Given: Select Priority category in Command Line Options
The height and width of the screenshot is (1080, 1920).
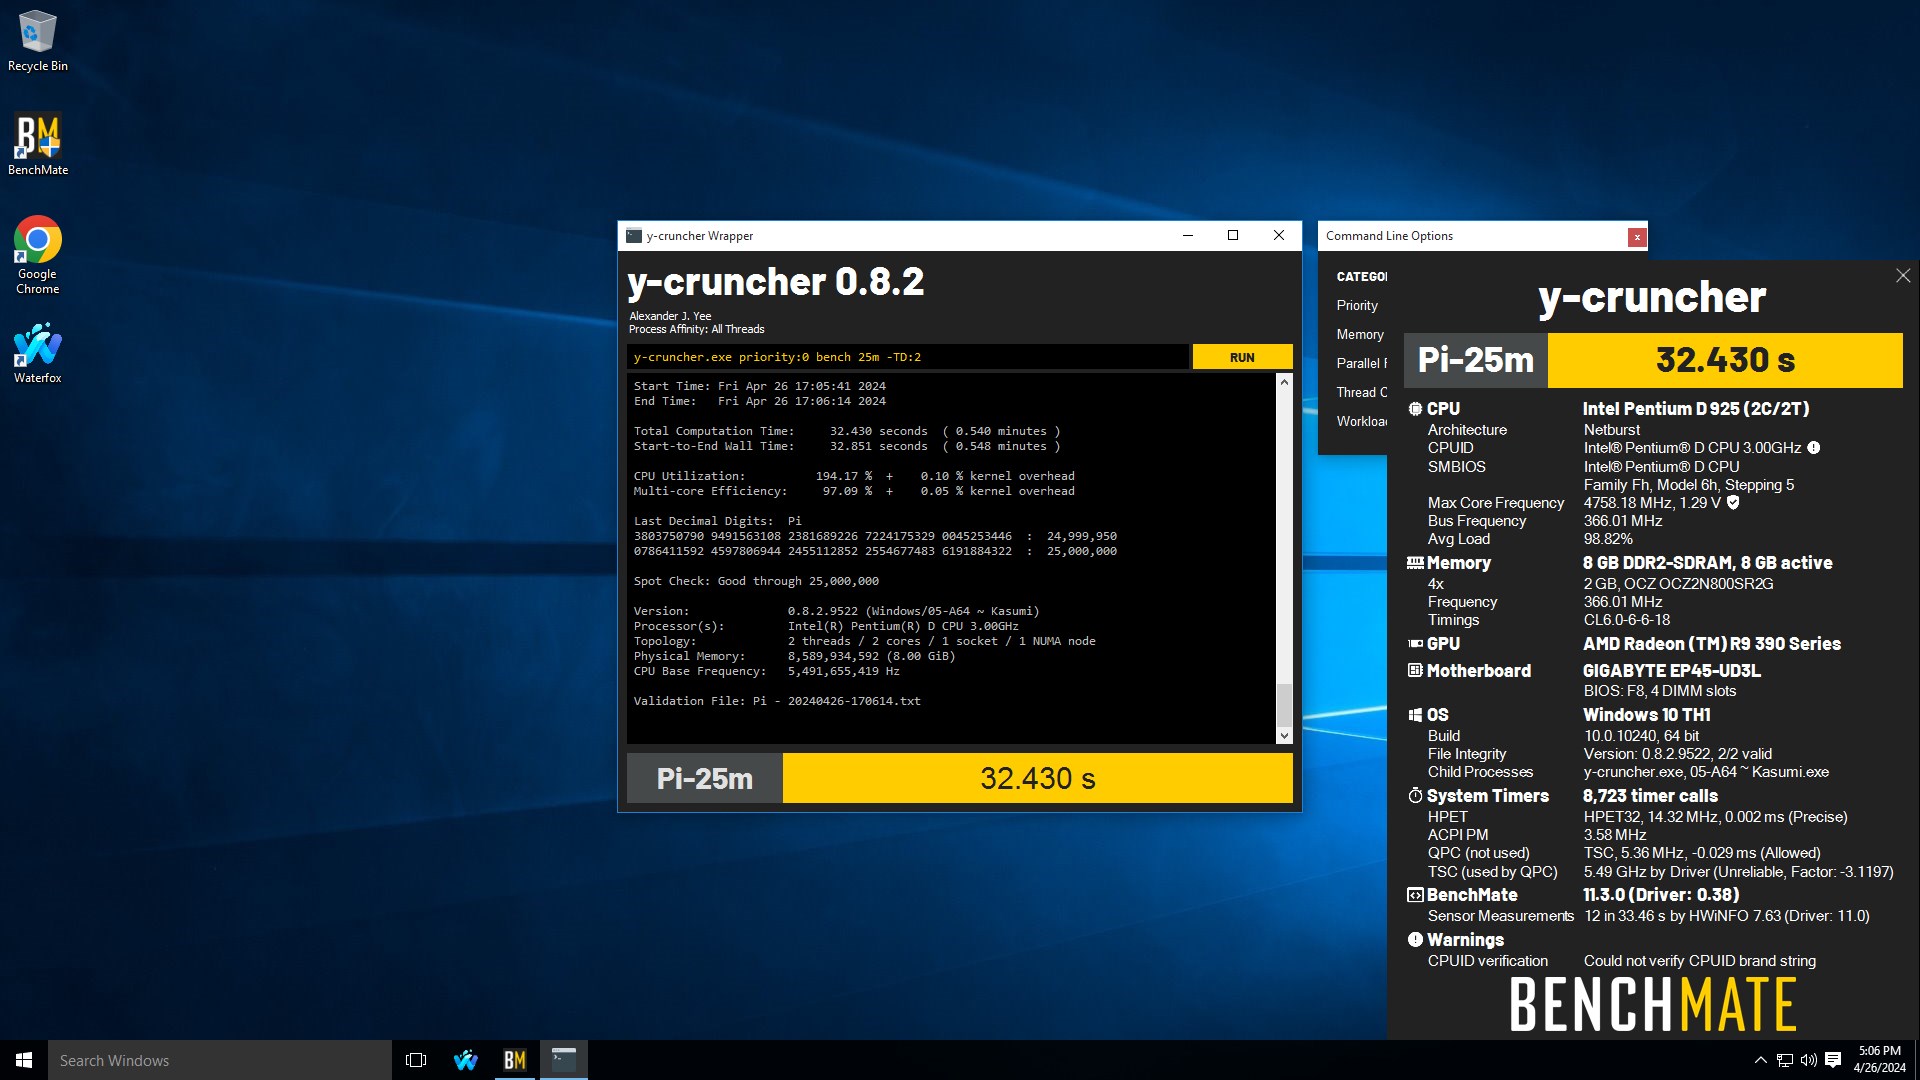Looking at the screenshot, I should click(1357, 305).
